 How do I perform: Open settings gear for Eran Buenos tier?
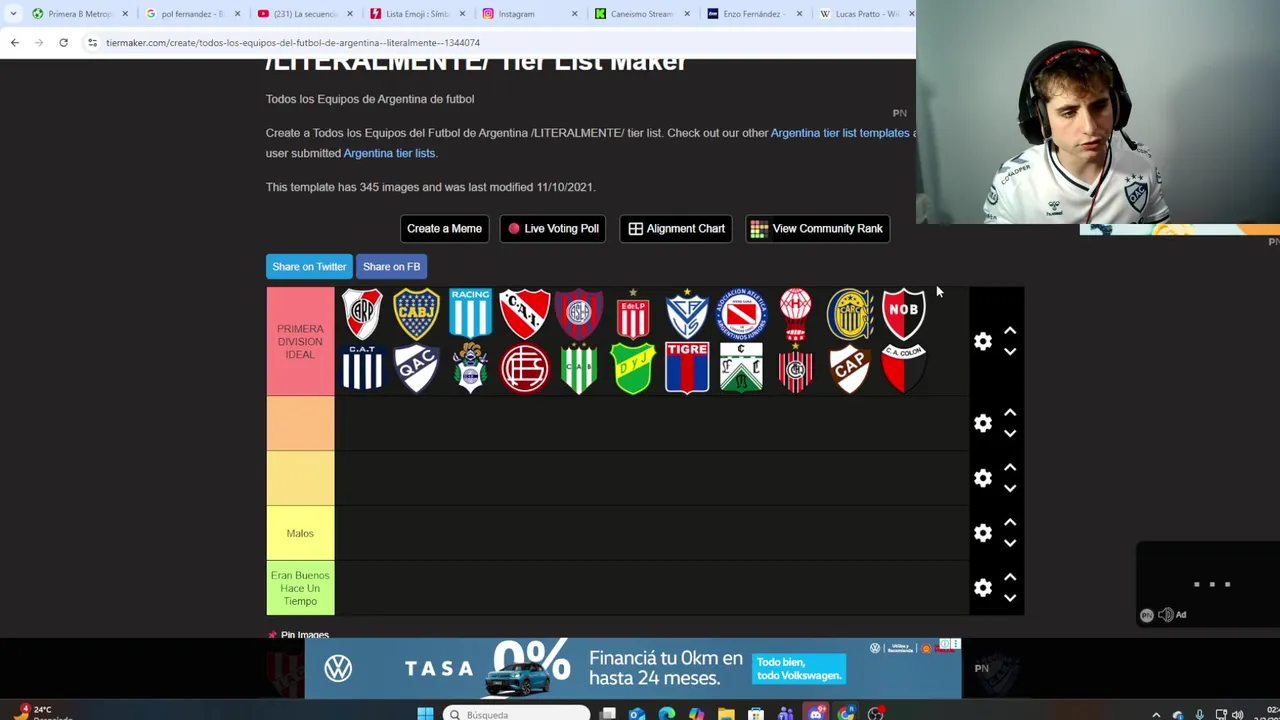pyautogui.click(x=983, y=588)
